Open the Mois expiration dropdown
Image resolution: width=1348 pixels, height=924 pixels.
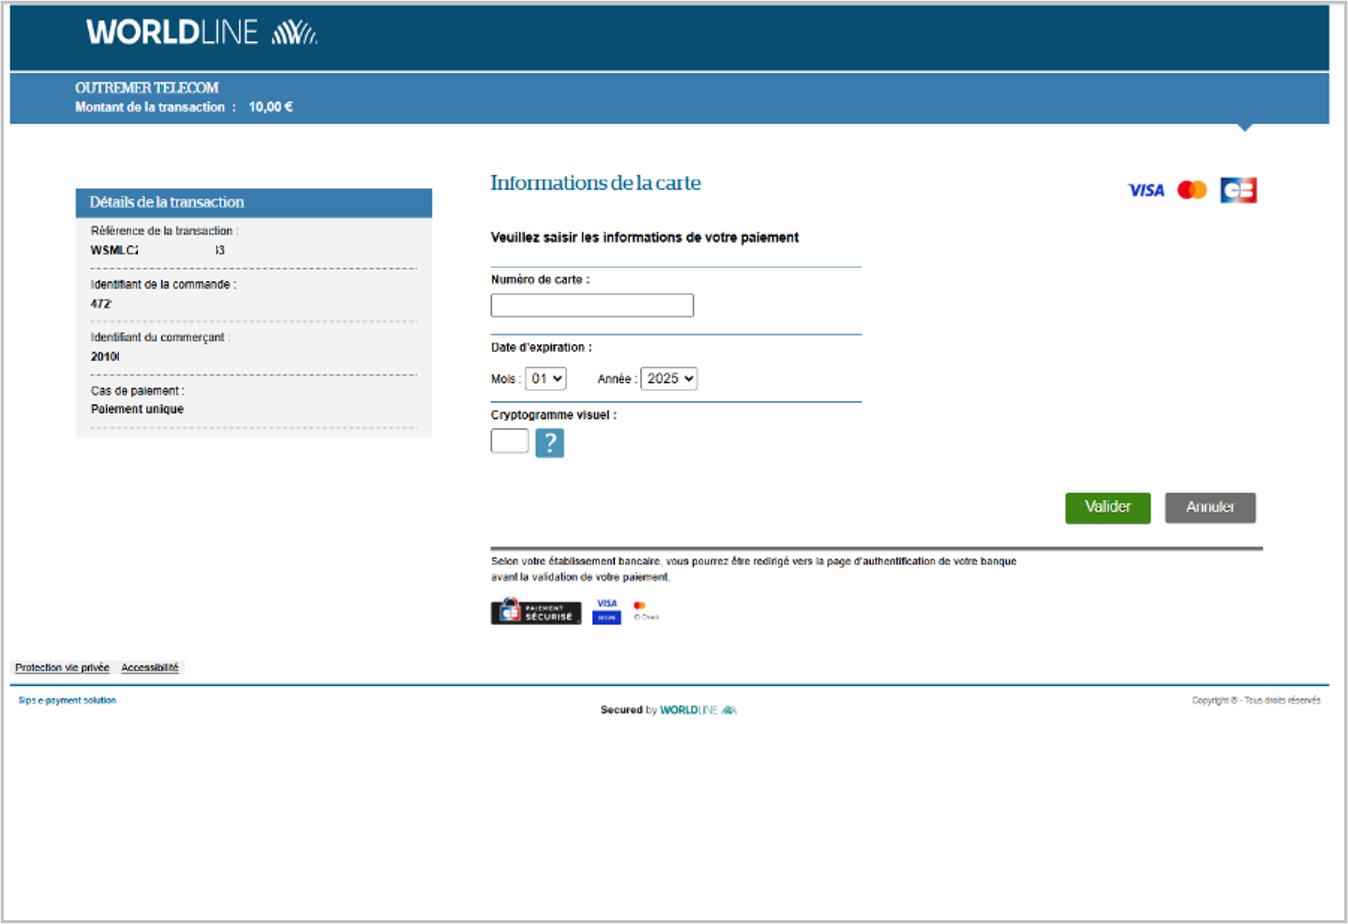click(547, 379)
